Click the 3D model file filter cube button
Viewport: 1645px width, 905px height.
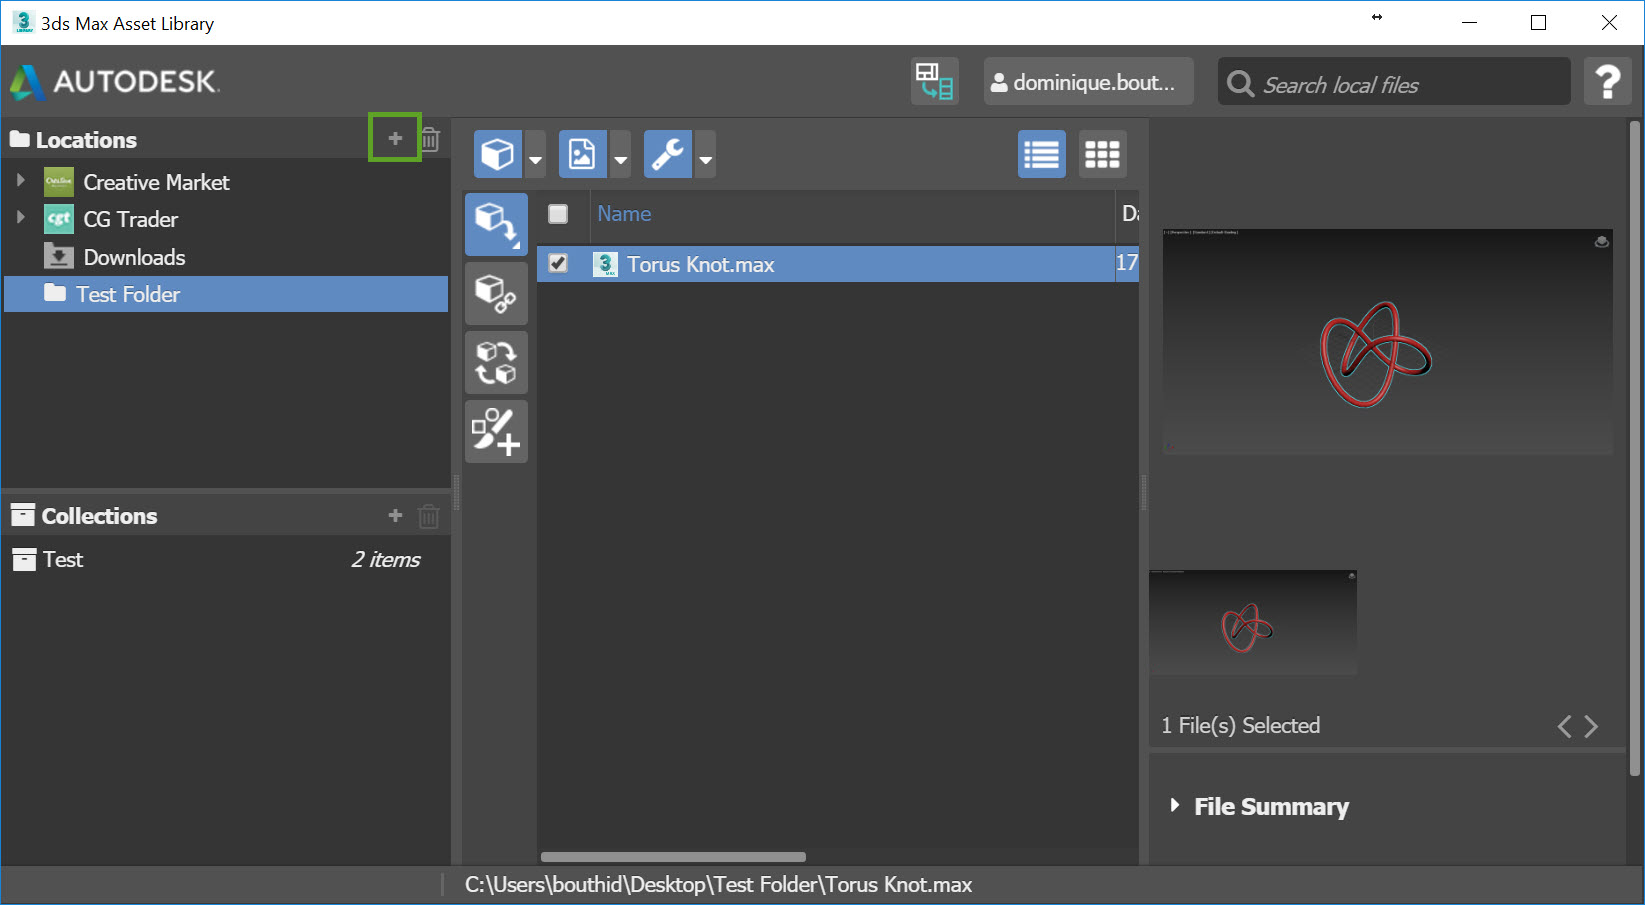pos(498,154)
